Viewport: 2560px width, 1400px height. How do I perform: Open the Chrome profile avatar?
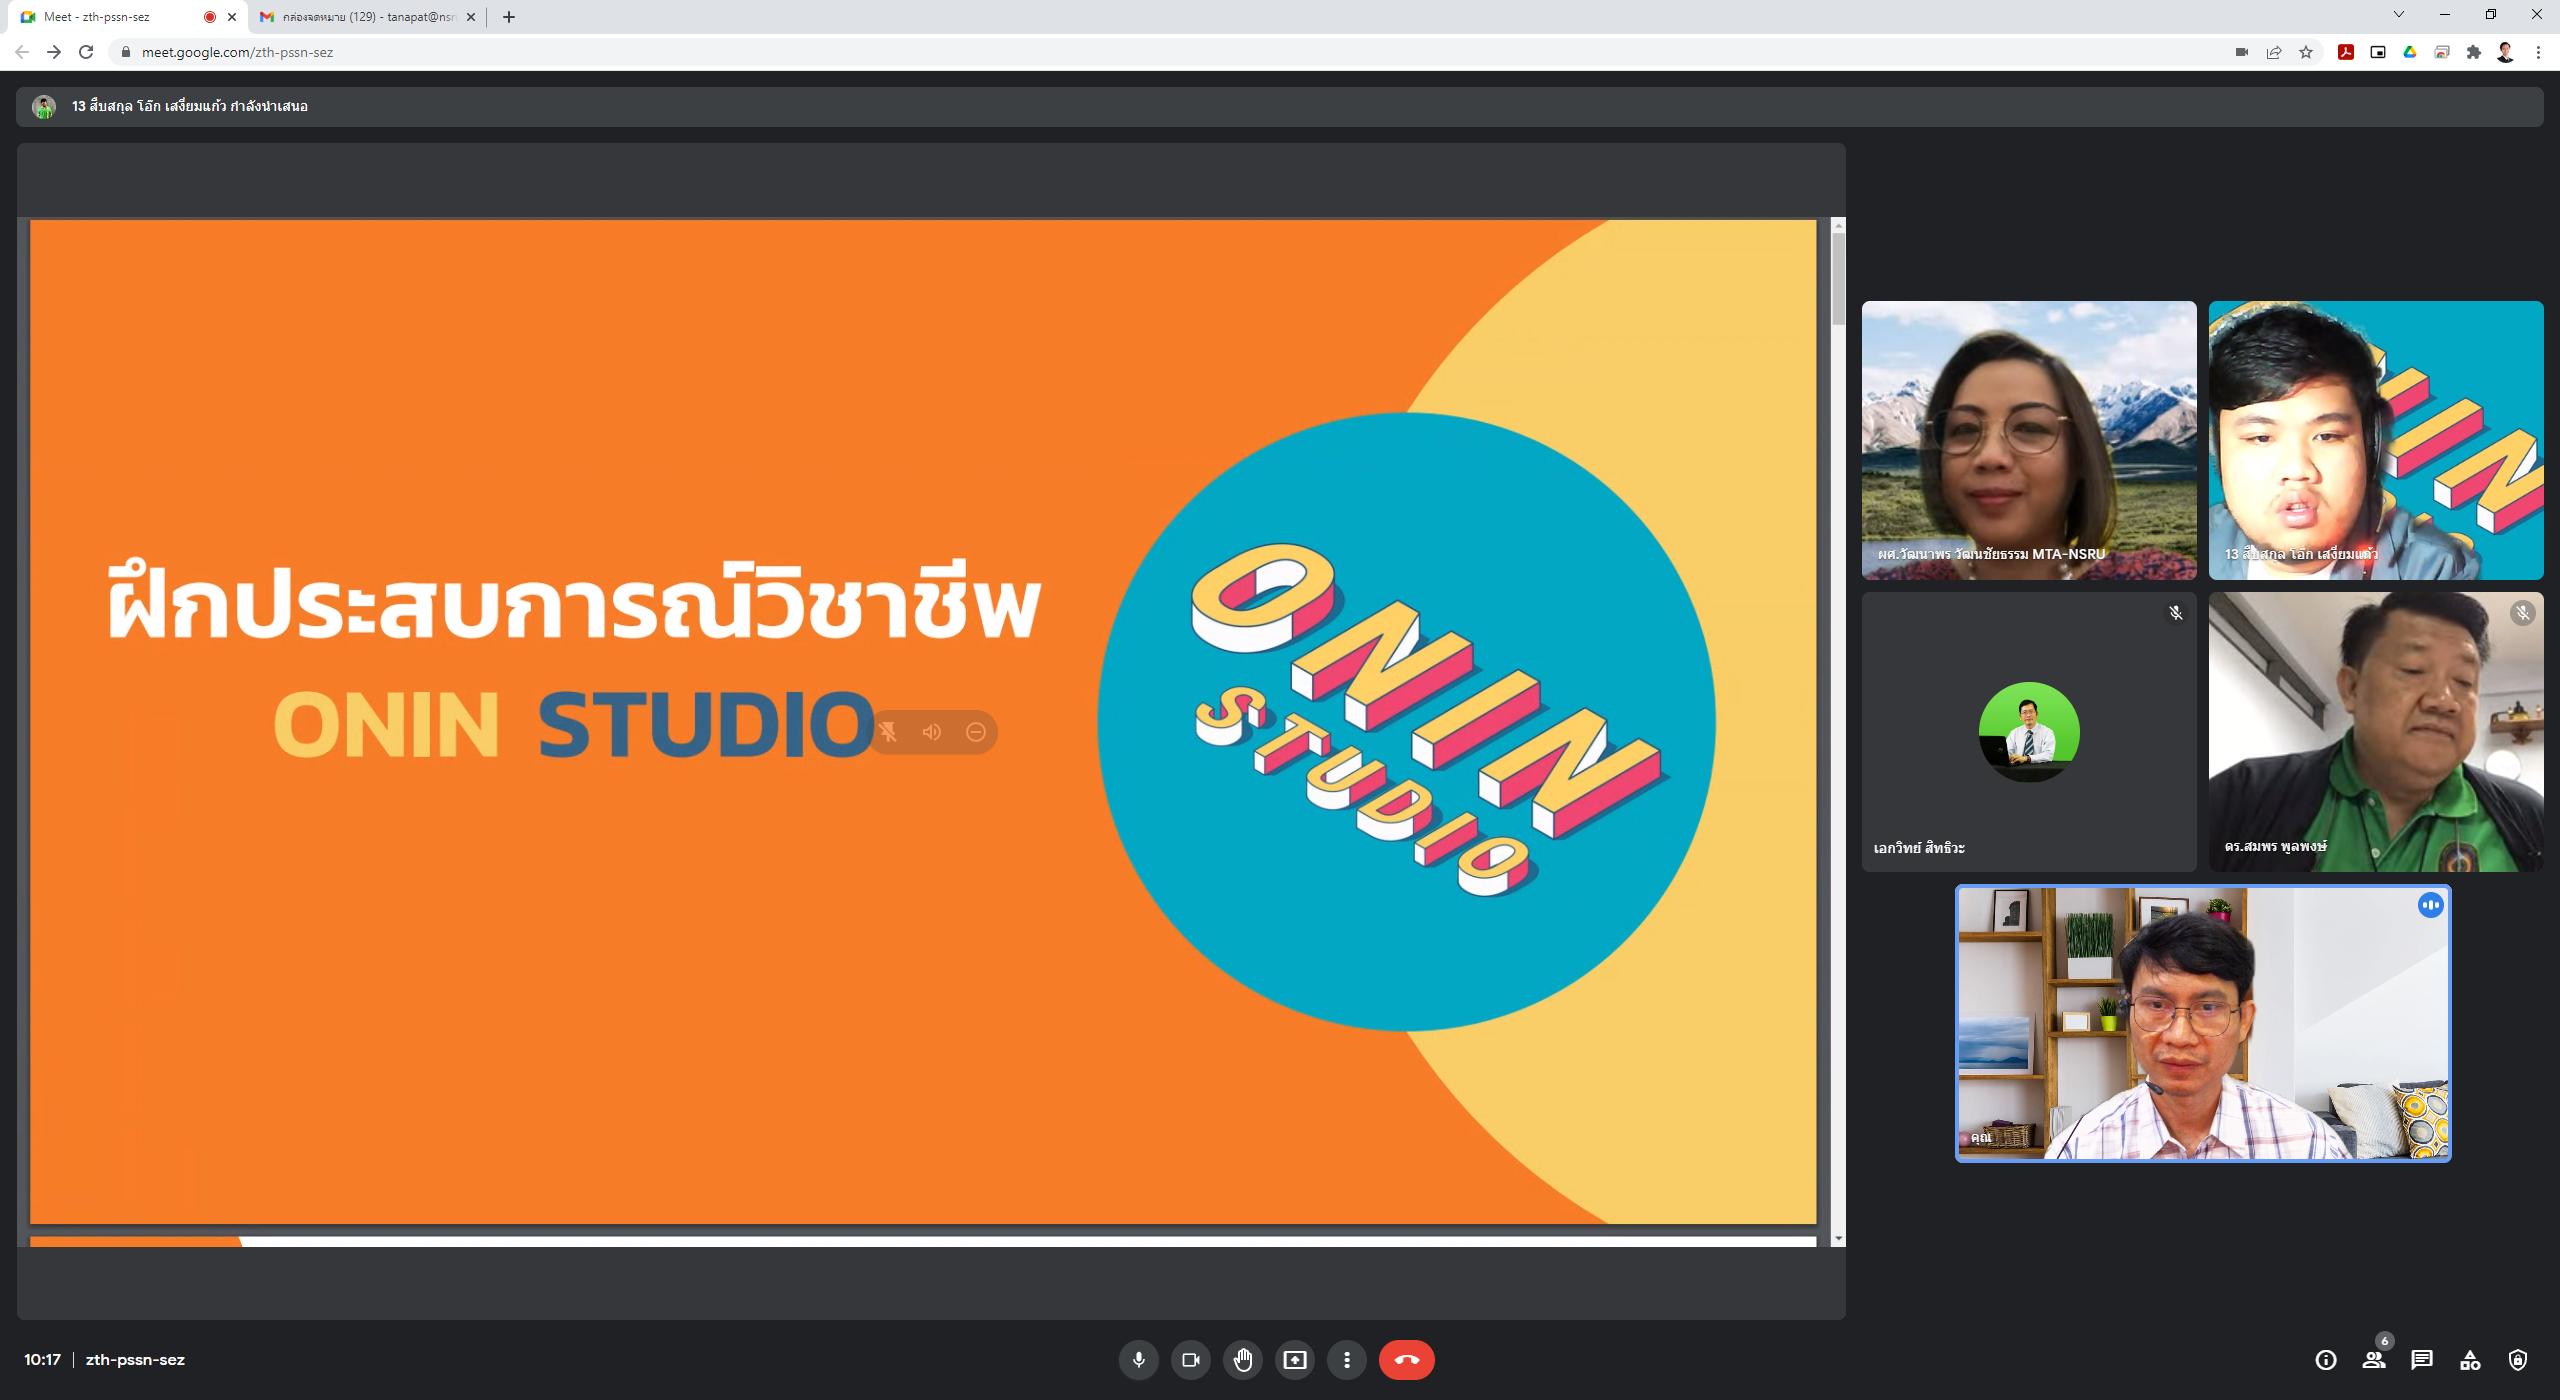coord(2506,52)
